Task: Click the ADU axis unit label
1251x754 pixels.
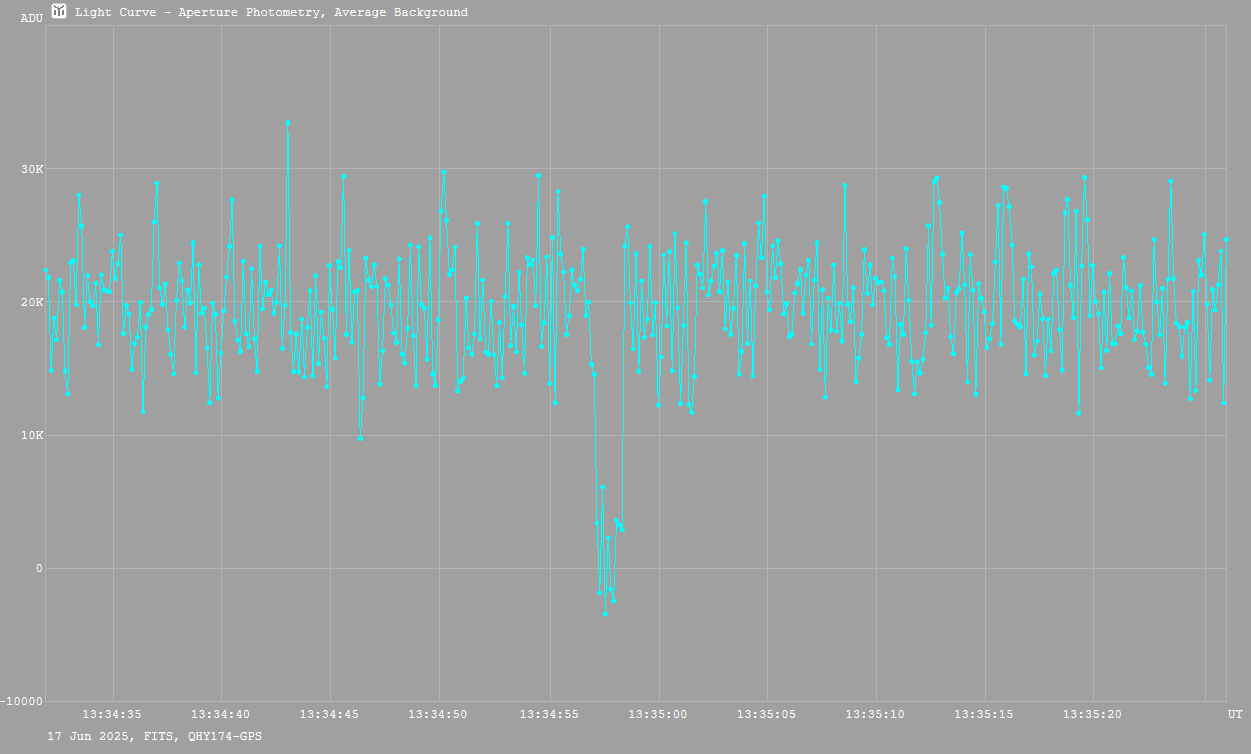Action: click(31, 18)
